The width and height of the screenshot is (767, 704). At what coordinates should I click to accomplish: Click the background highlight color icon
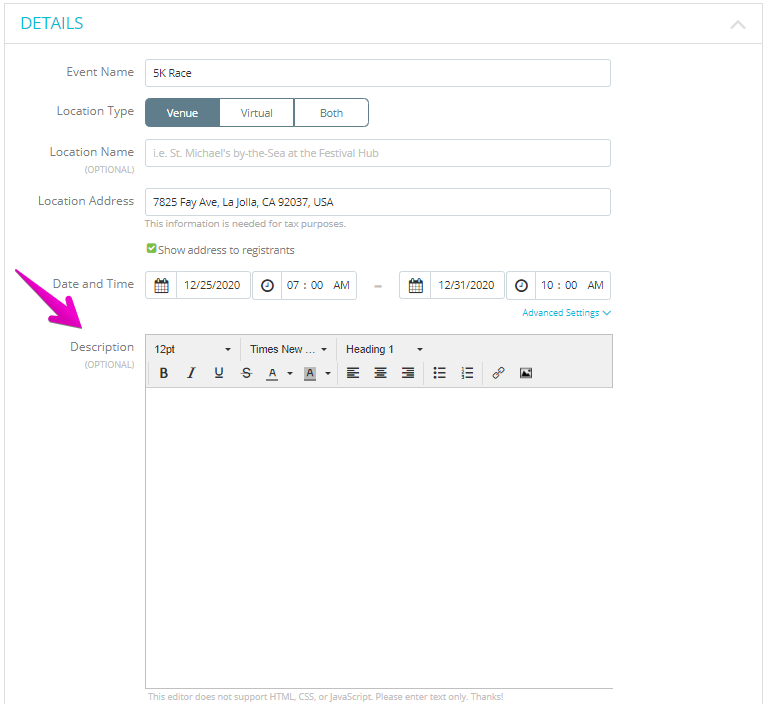pyautogui.click(x=310, y=373)
